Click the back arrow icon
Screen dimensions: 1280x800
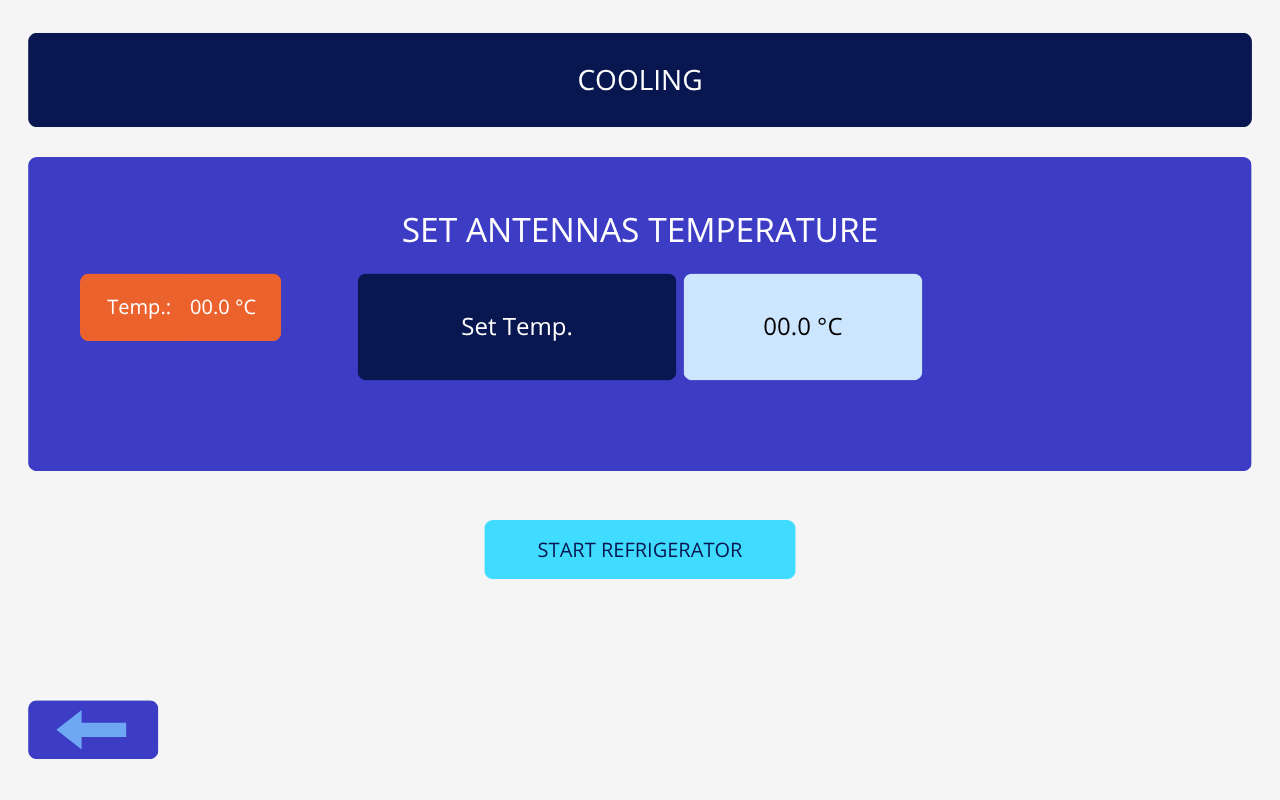click(x=92, y=730)
